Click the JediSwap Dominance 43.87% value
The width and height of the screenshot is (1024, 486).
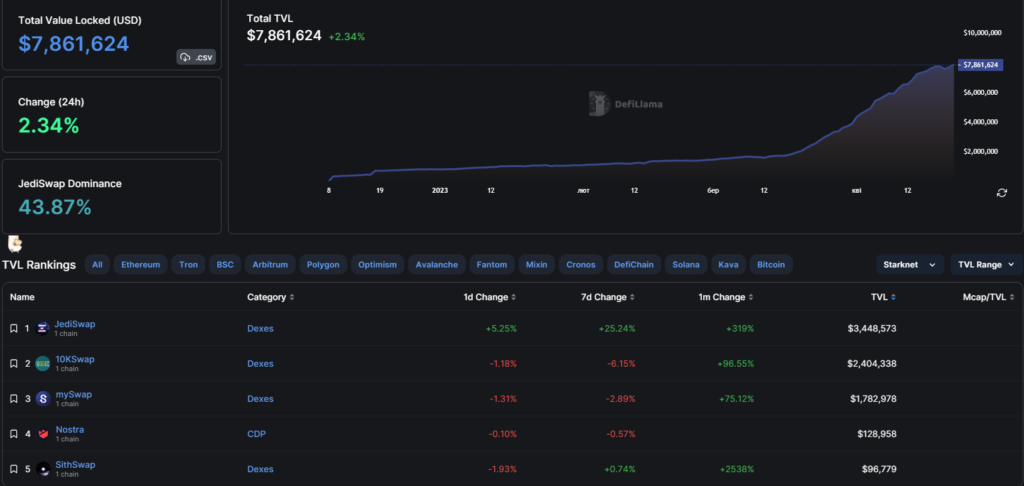click(x=55, y=207)
